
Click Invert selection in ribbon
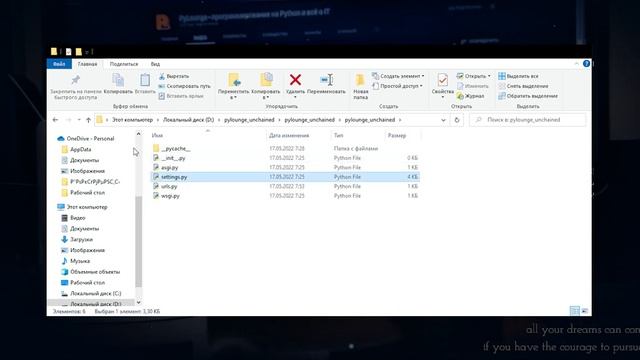(528, 96)
